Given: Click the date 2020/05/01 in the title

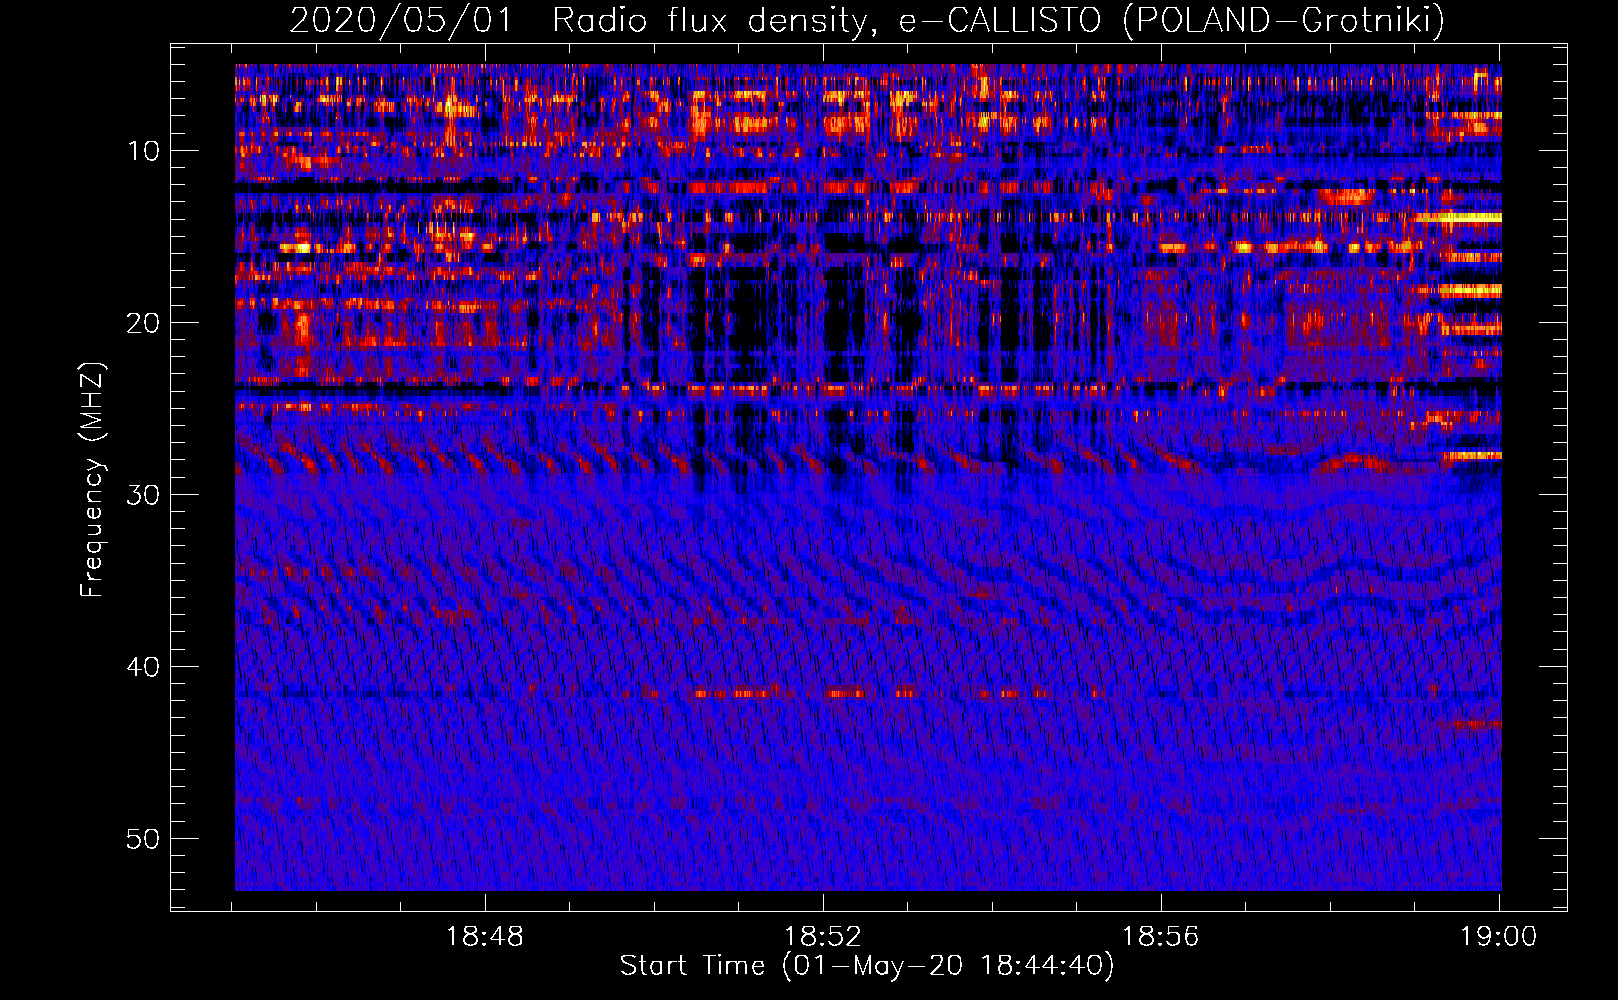Looking at the screenshot, I should 401,20.
